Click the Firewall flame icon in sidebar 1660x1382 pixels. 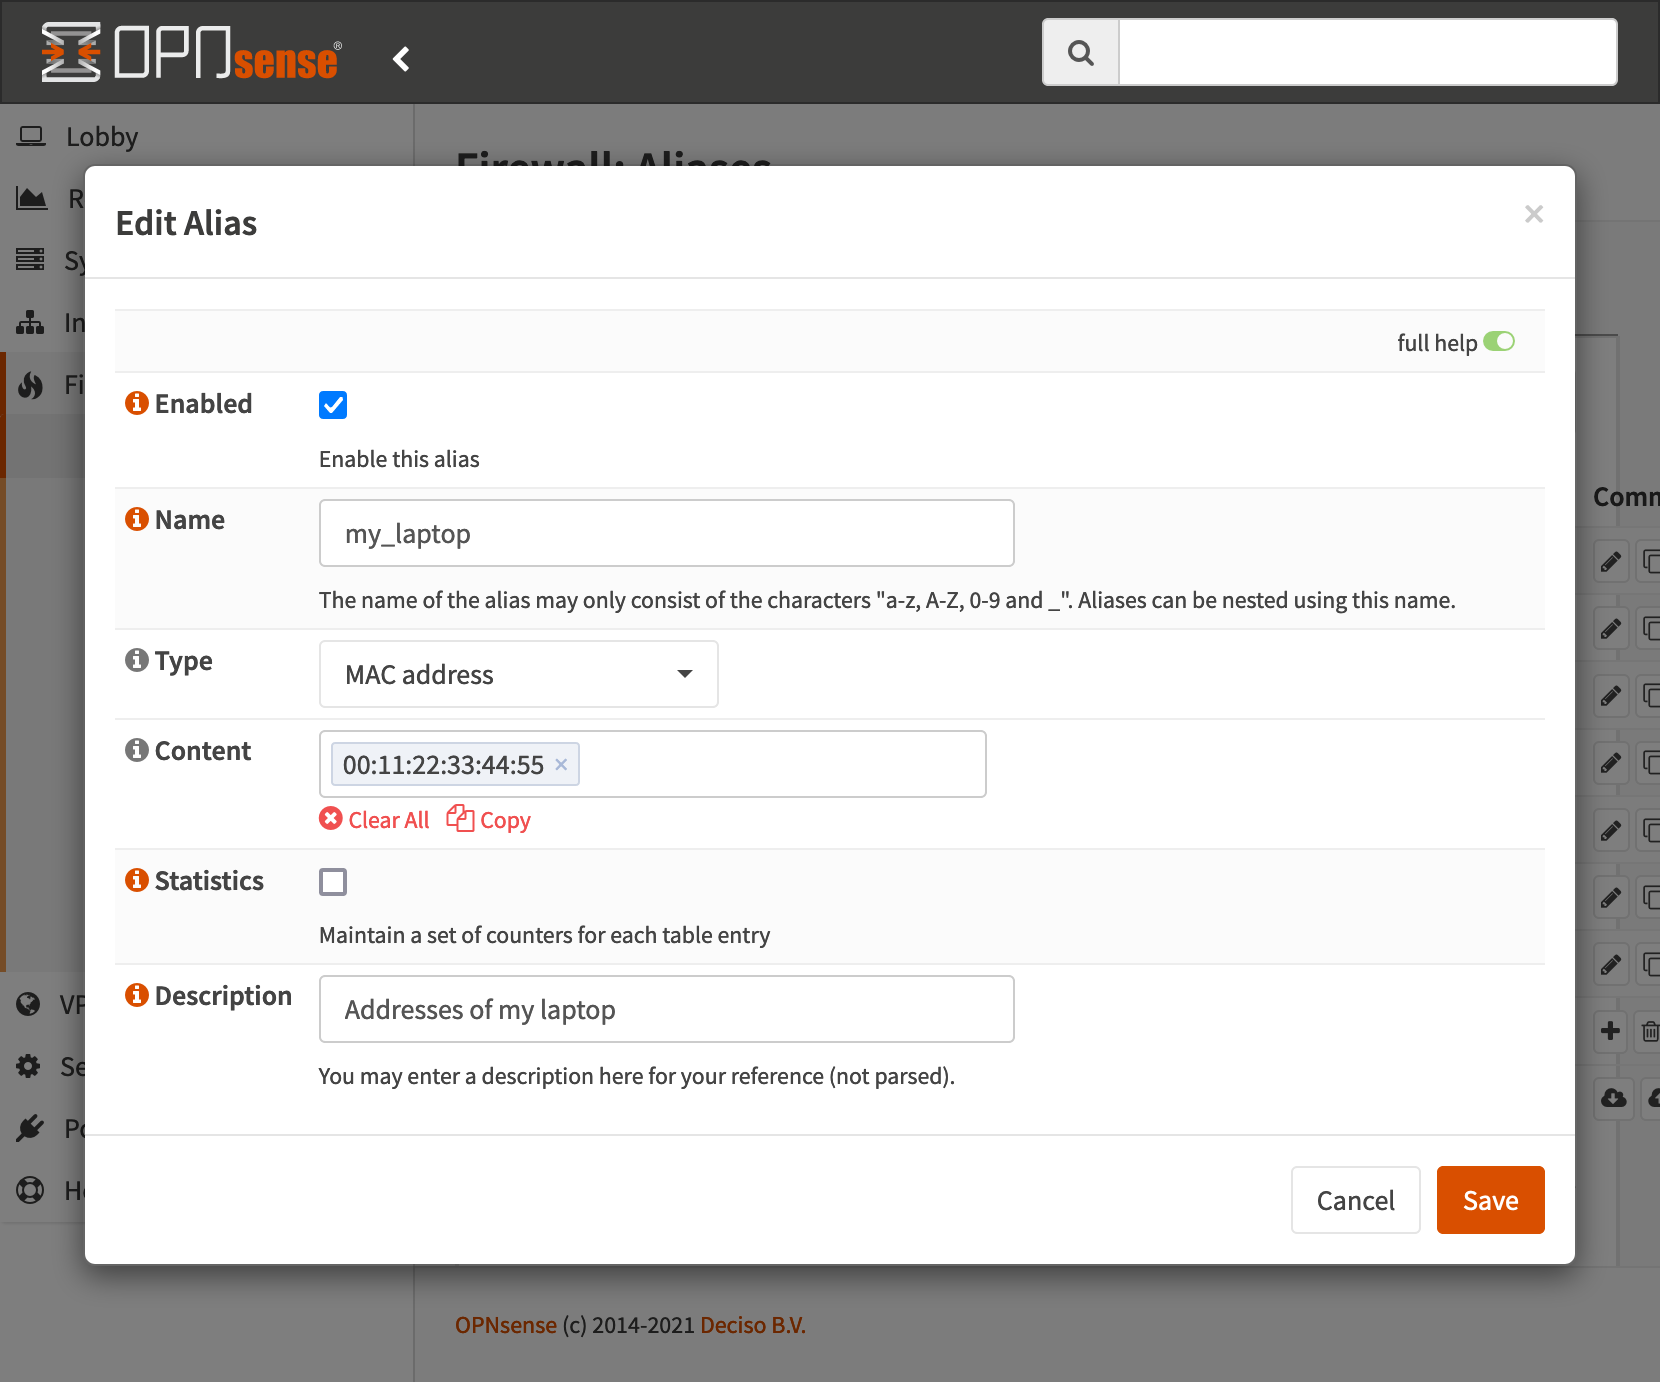[31, 384]
